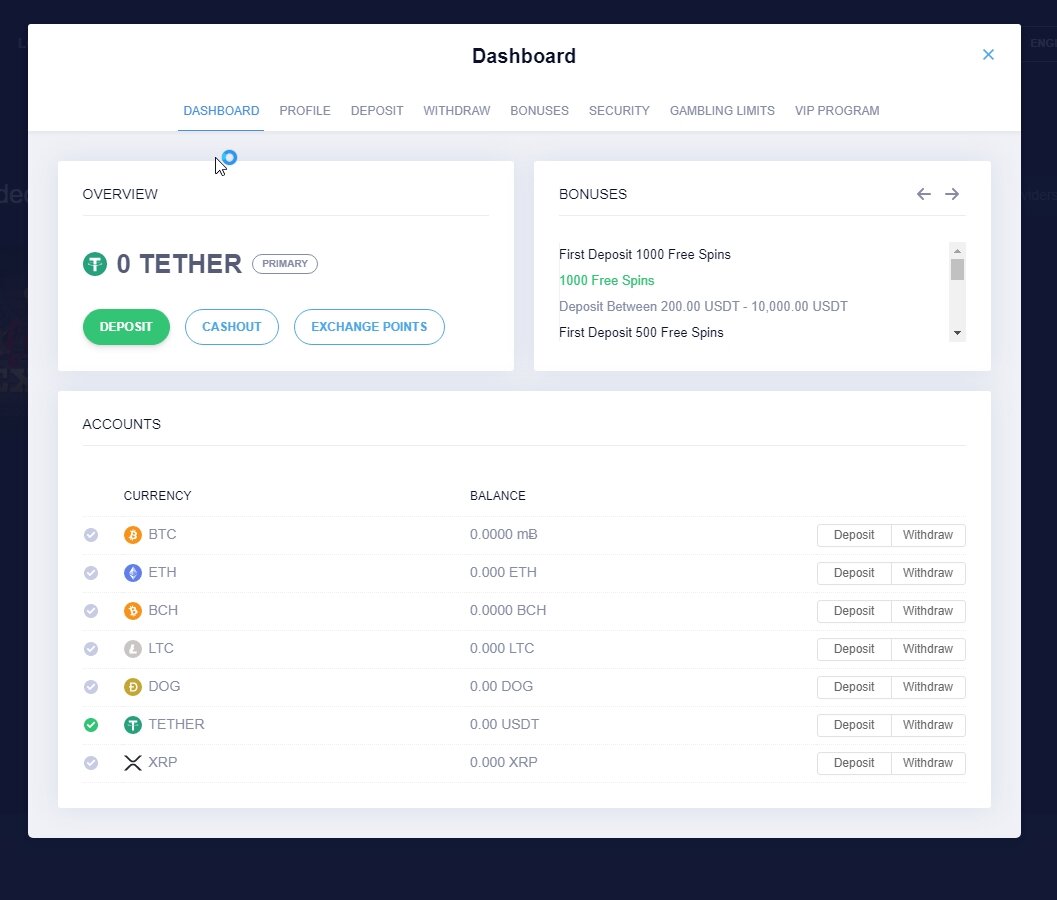The height and width of the screenshot is (900, 1057).
Task: Open the Withdraw tab
Action: click(x=456, y=111)
